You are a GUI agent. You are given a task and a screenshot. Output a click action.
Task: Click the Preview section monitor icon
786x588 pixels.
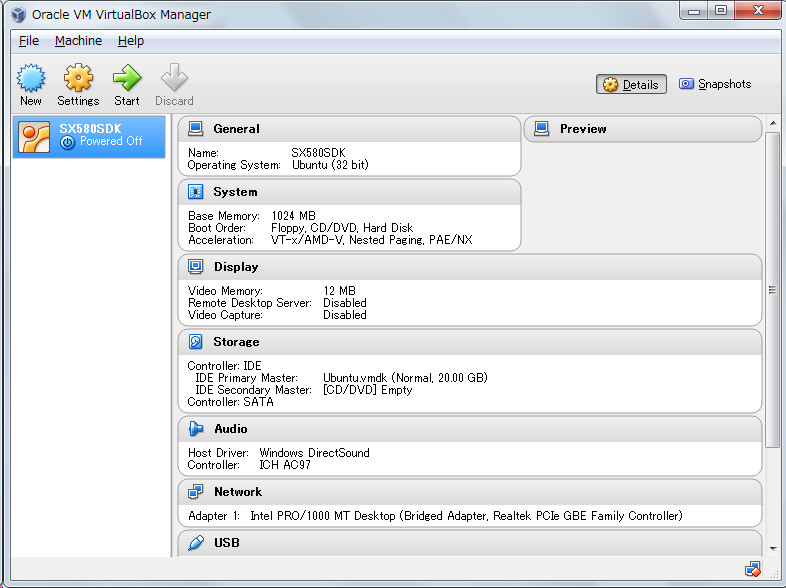541,129
